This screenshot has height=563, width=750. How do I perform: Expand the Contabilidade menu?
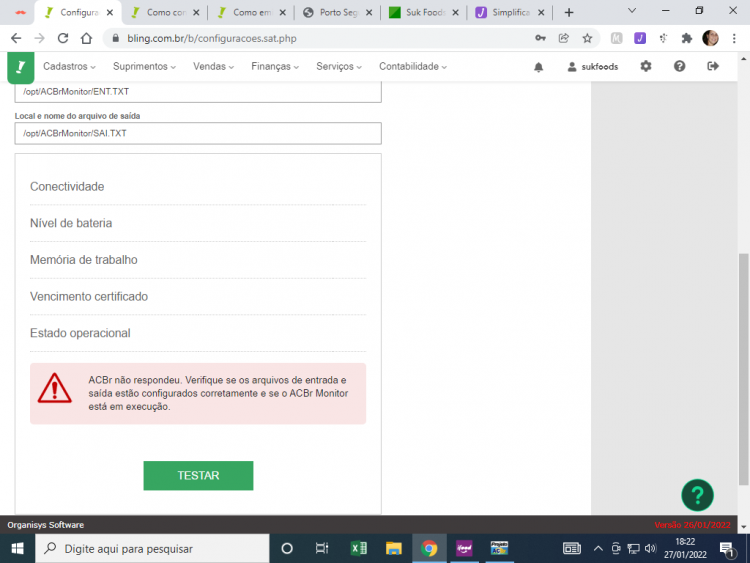pos(413,66)
